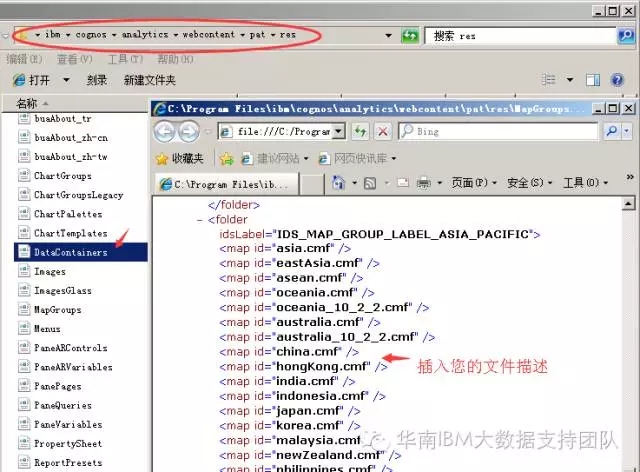The height and width of the screenshot is (472, 640).
Task: Click the read mail icon in IE toolbar
Action: coord(403,183)
